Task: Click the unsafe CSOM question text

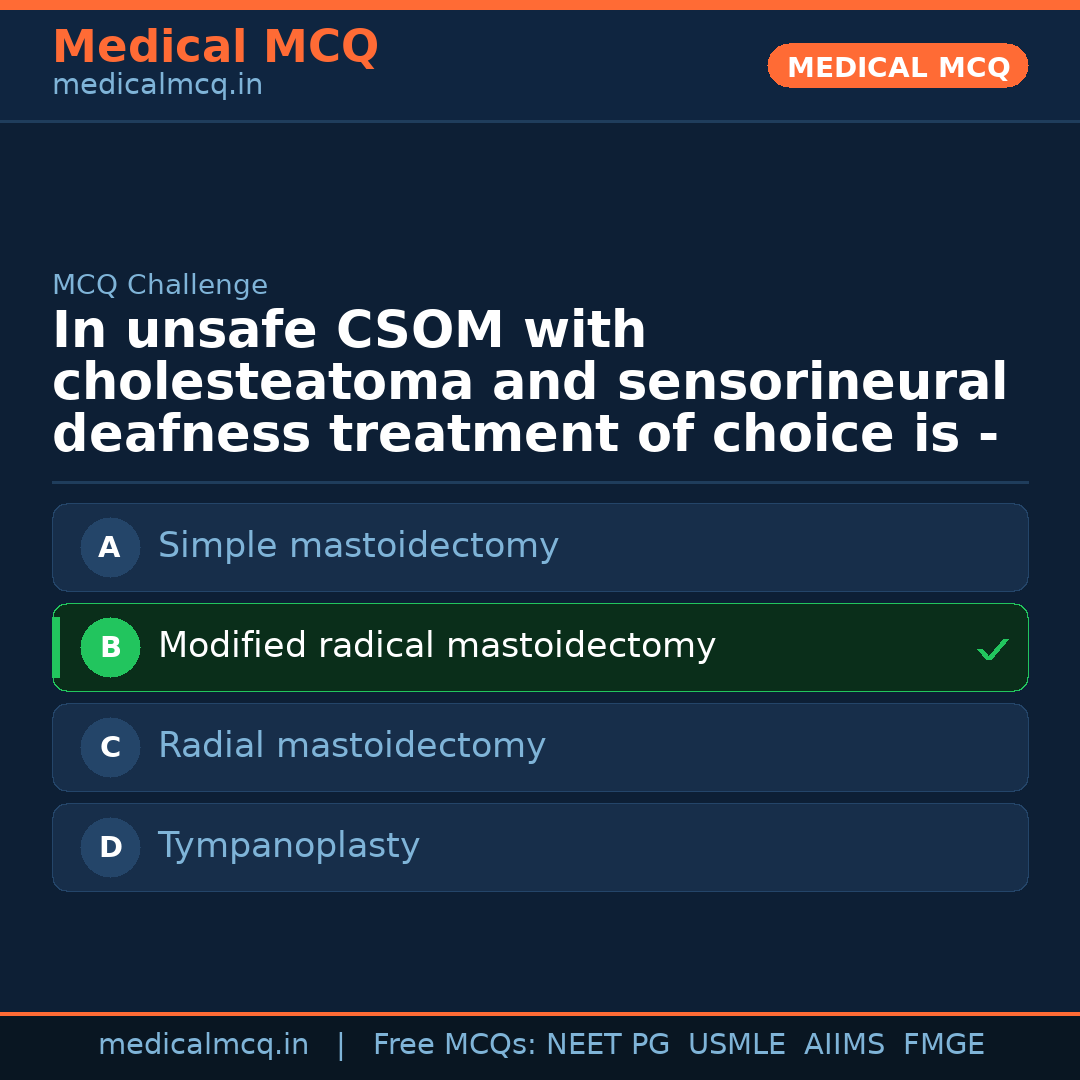Action: pos(530,382)
